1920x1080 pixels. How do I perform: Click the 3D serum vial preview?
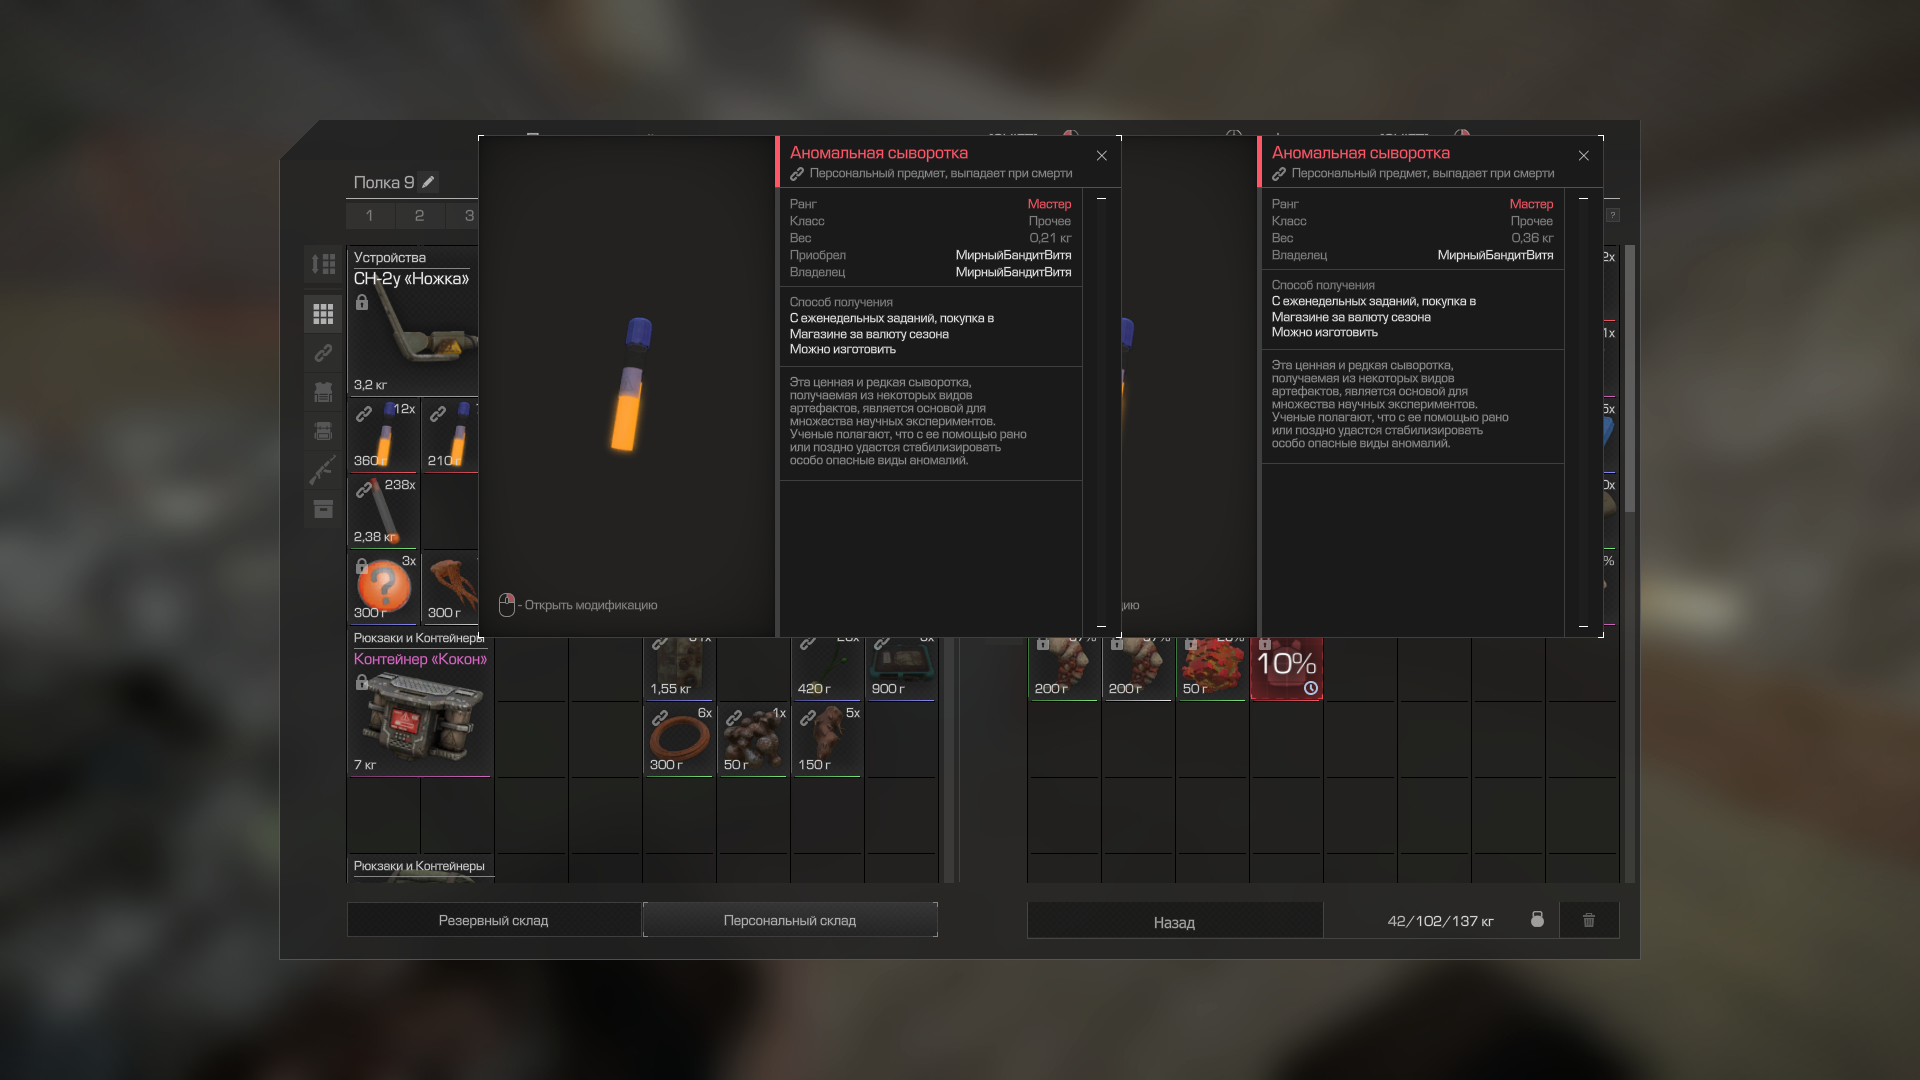click(x=632, y=386)
